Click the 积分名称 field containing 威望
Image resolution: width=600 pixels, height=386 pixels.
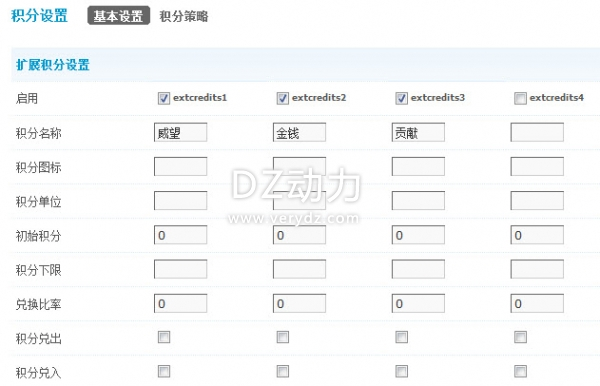(x=180, y=132)
